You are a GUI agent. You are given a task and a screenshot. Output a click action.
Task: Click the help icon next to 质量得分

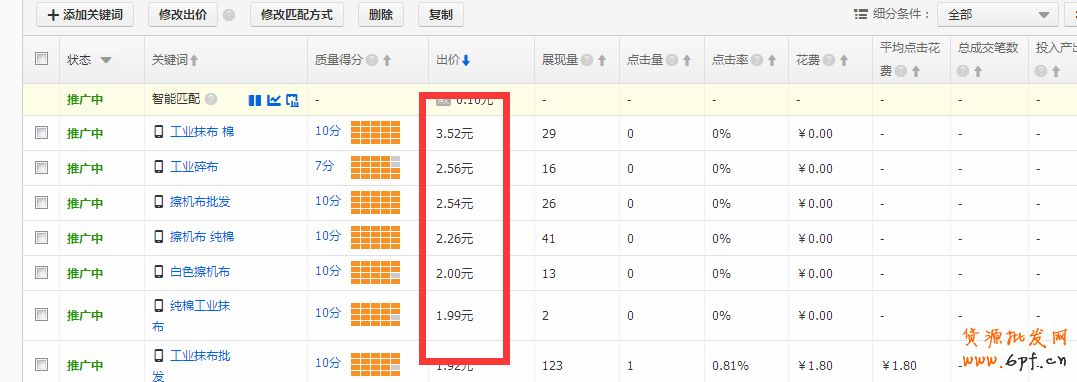372,60
